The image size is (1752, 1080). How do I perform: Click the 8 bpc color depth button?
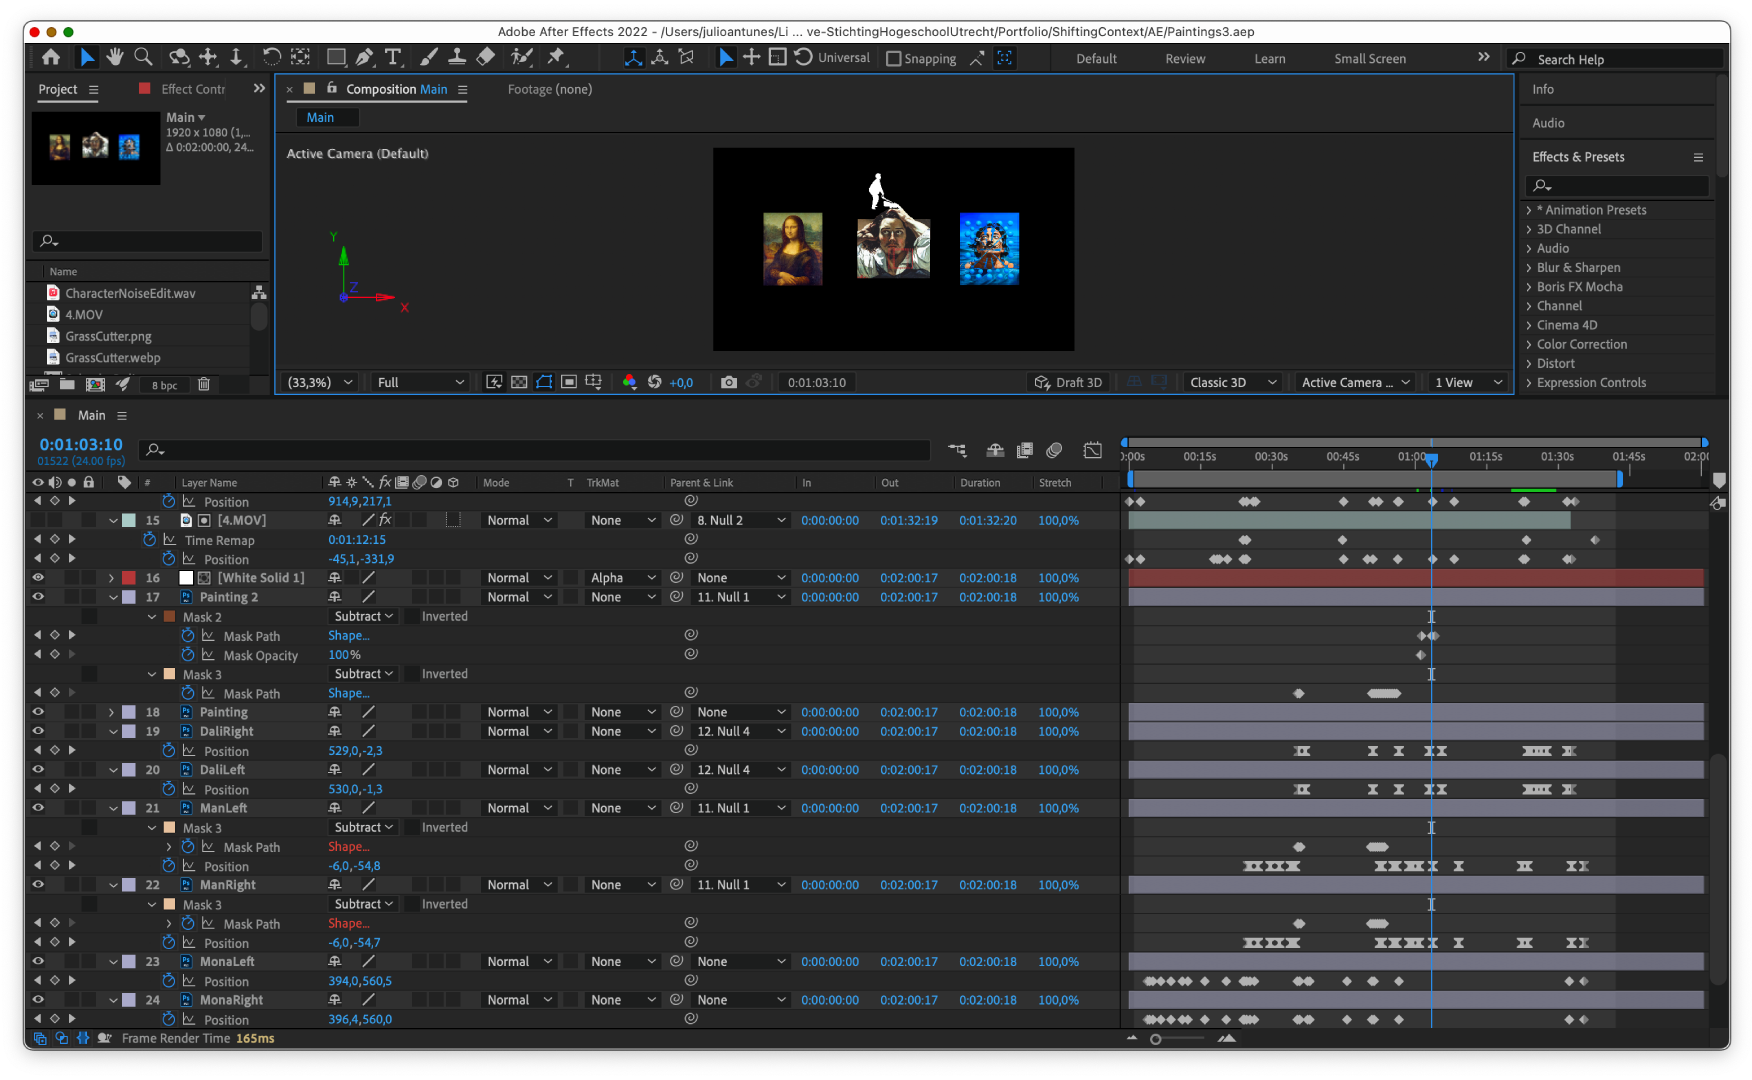tap(164, 385)
